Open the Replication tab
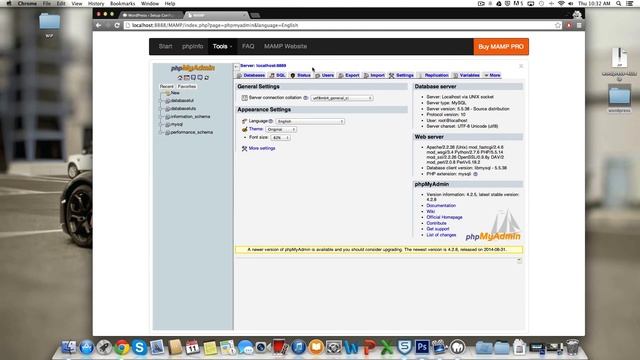This screenshot has width=640, height=360. pos(433,76)
